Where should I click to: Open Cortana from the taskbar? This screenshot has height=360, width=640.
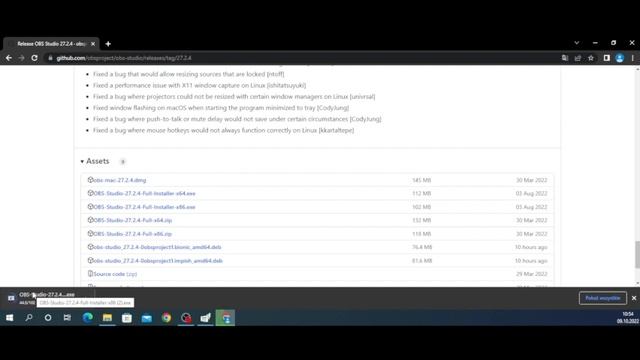[48, 318]
